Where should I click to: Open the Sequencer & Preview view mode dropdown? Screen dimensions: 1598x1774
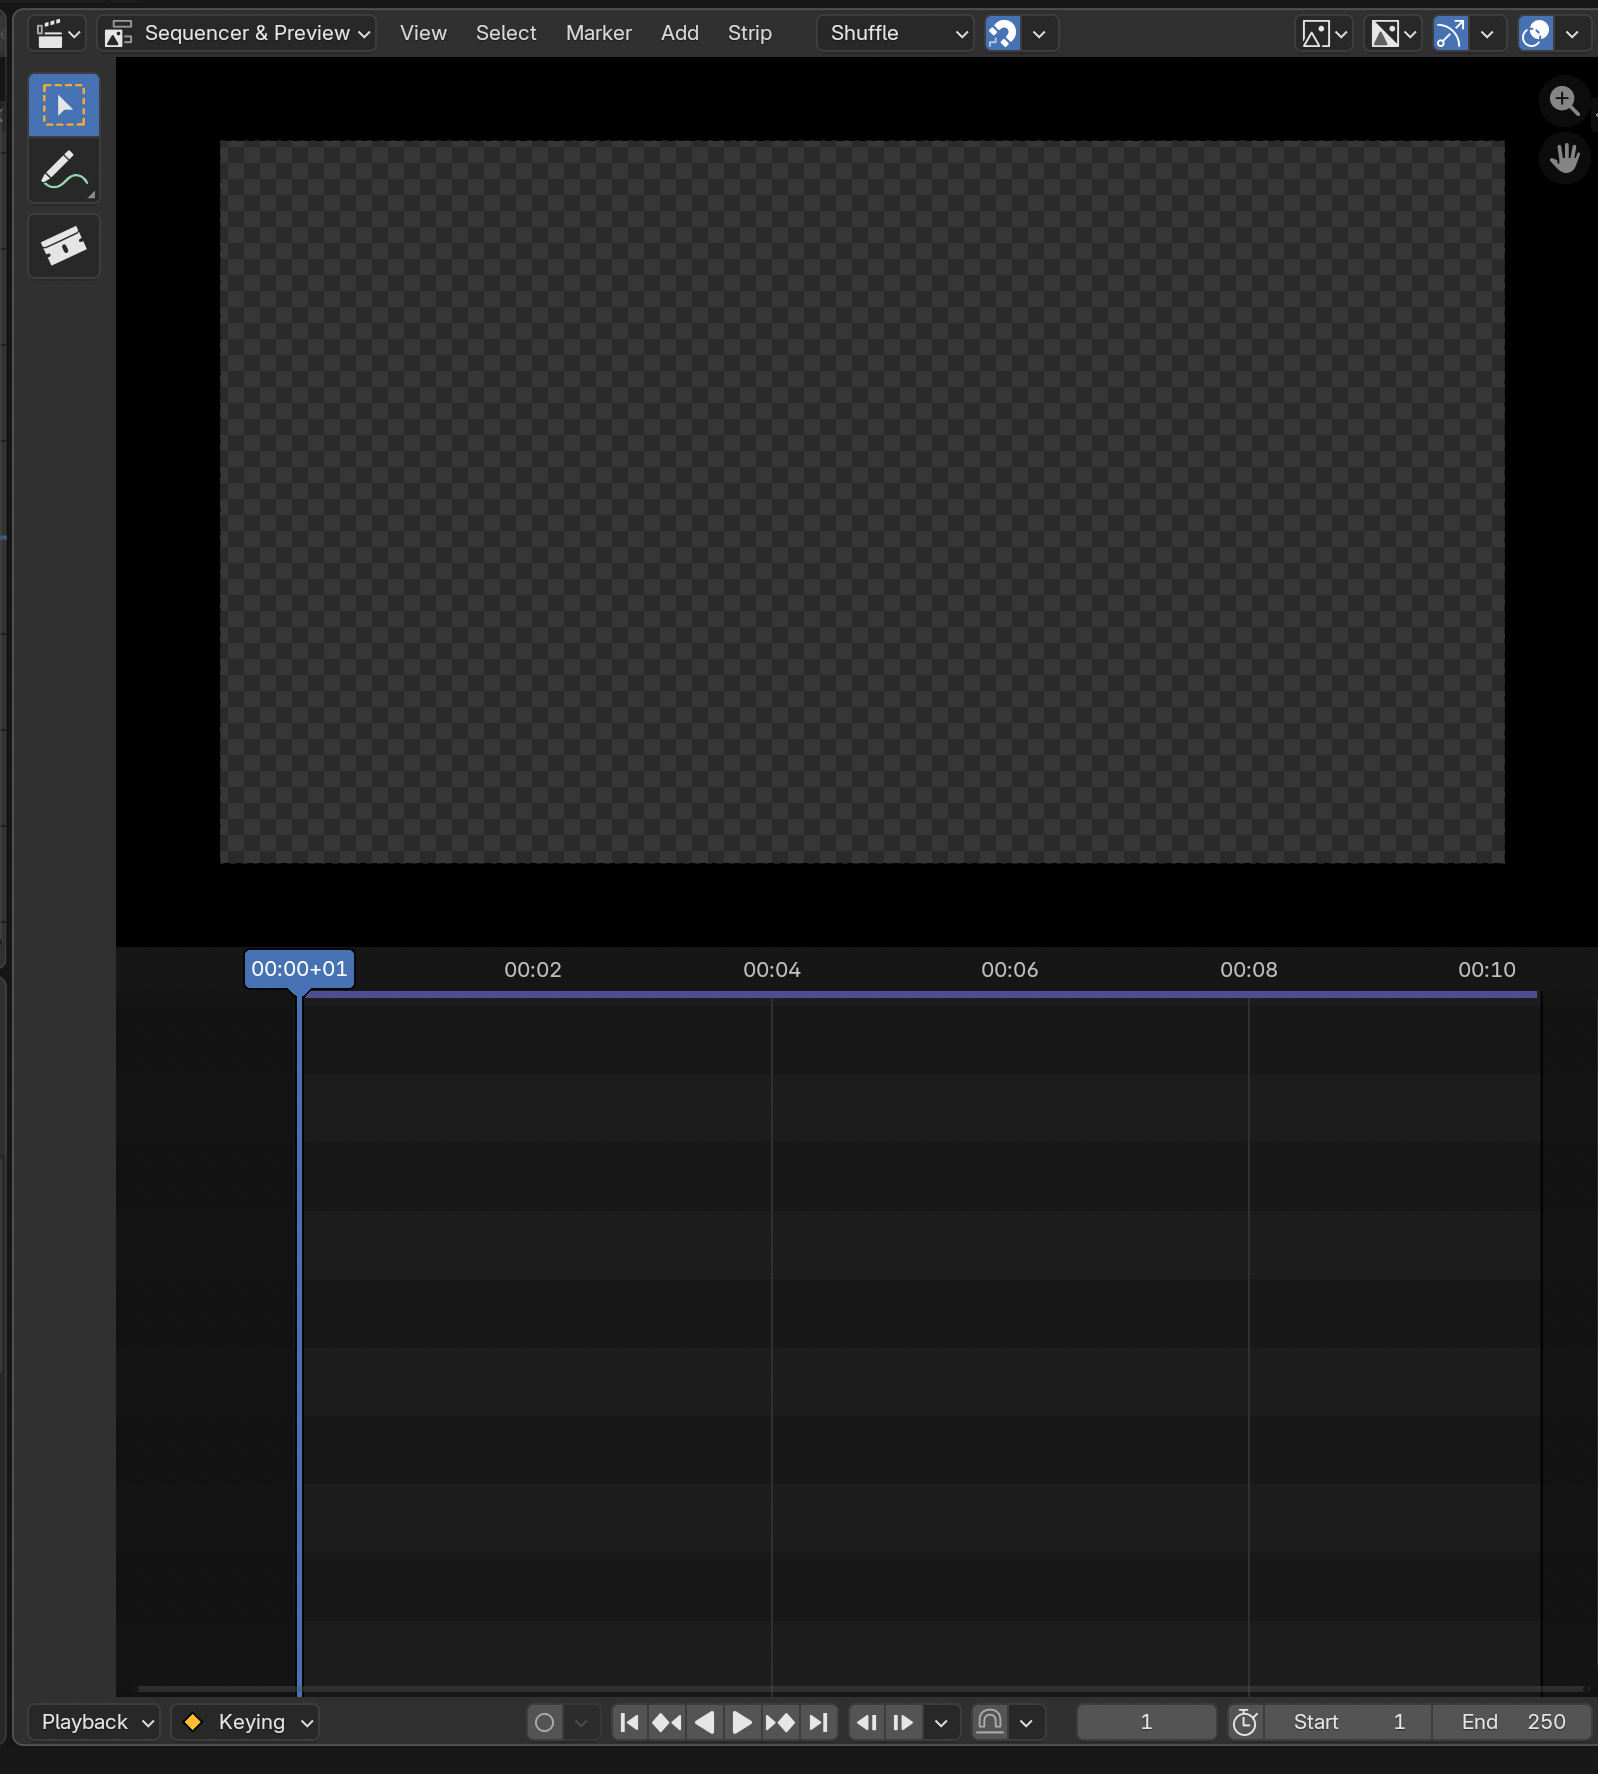click(237, 33)
